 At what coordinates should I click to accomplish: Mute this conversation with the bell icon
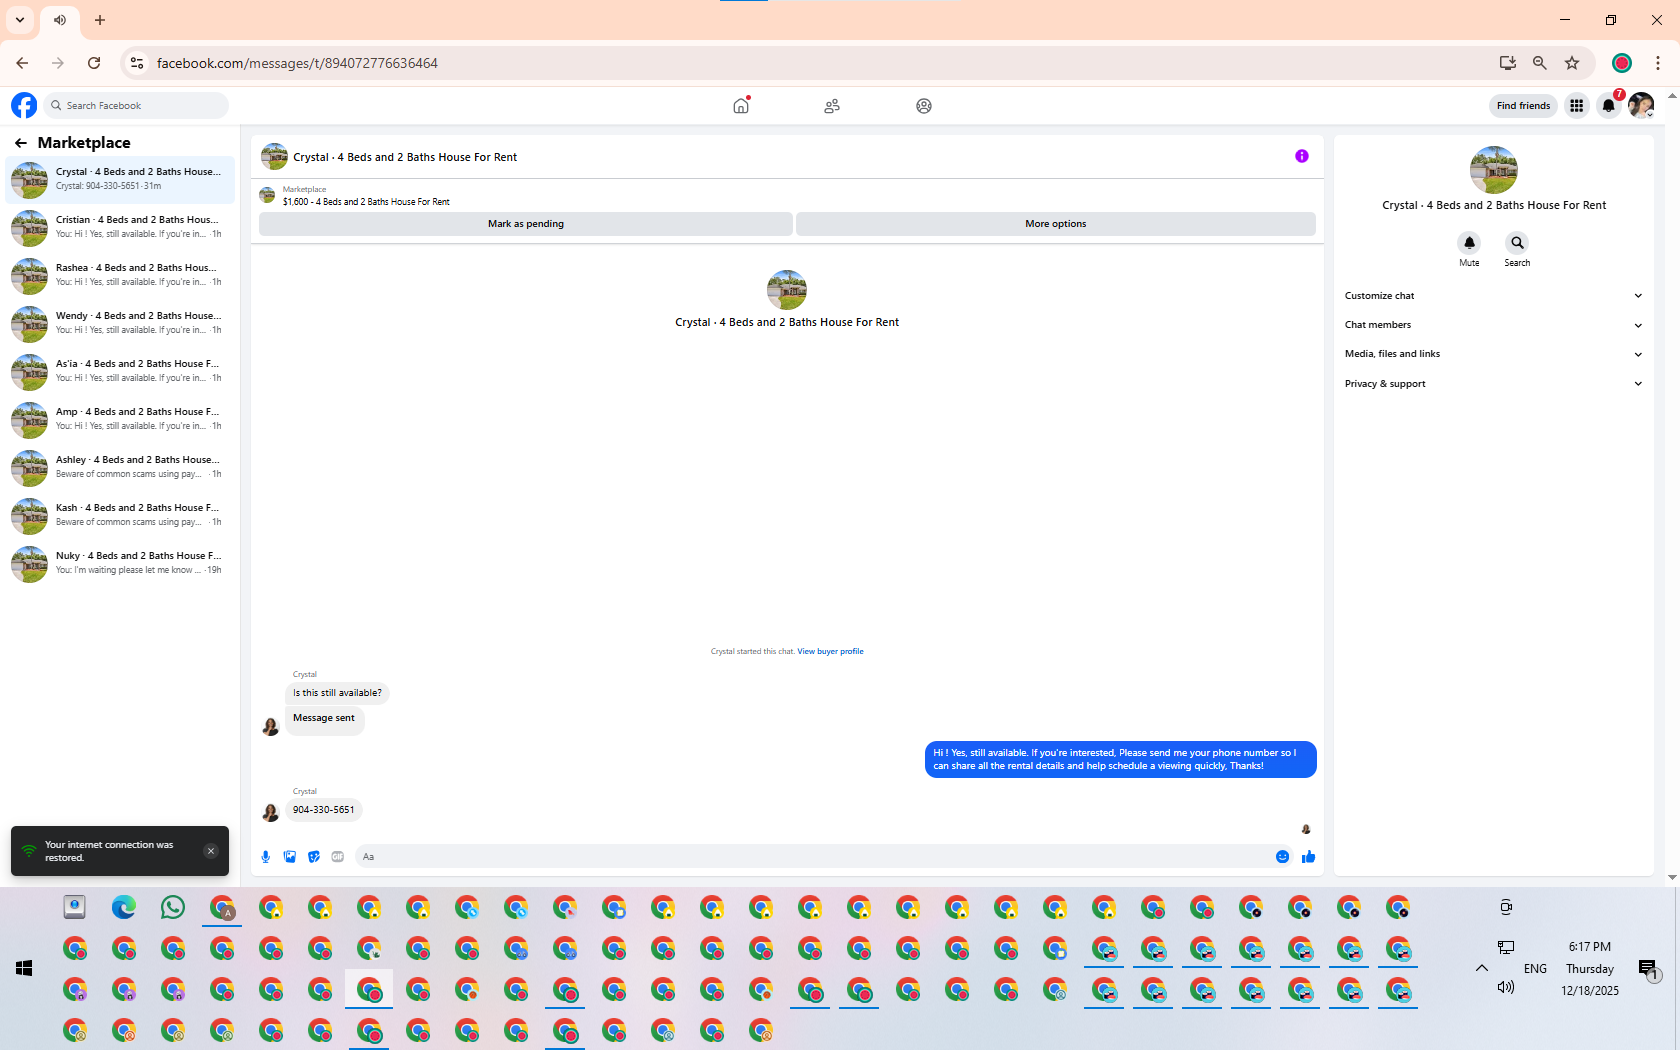(1469, 242)
